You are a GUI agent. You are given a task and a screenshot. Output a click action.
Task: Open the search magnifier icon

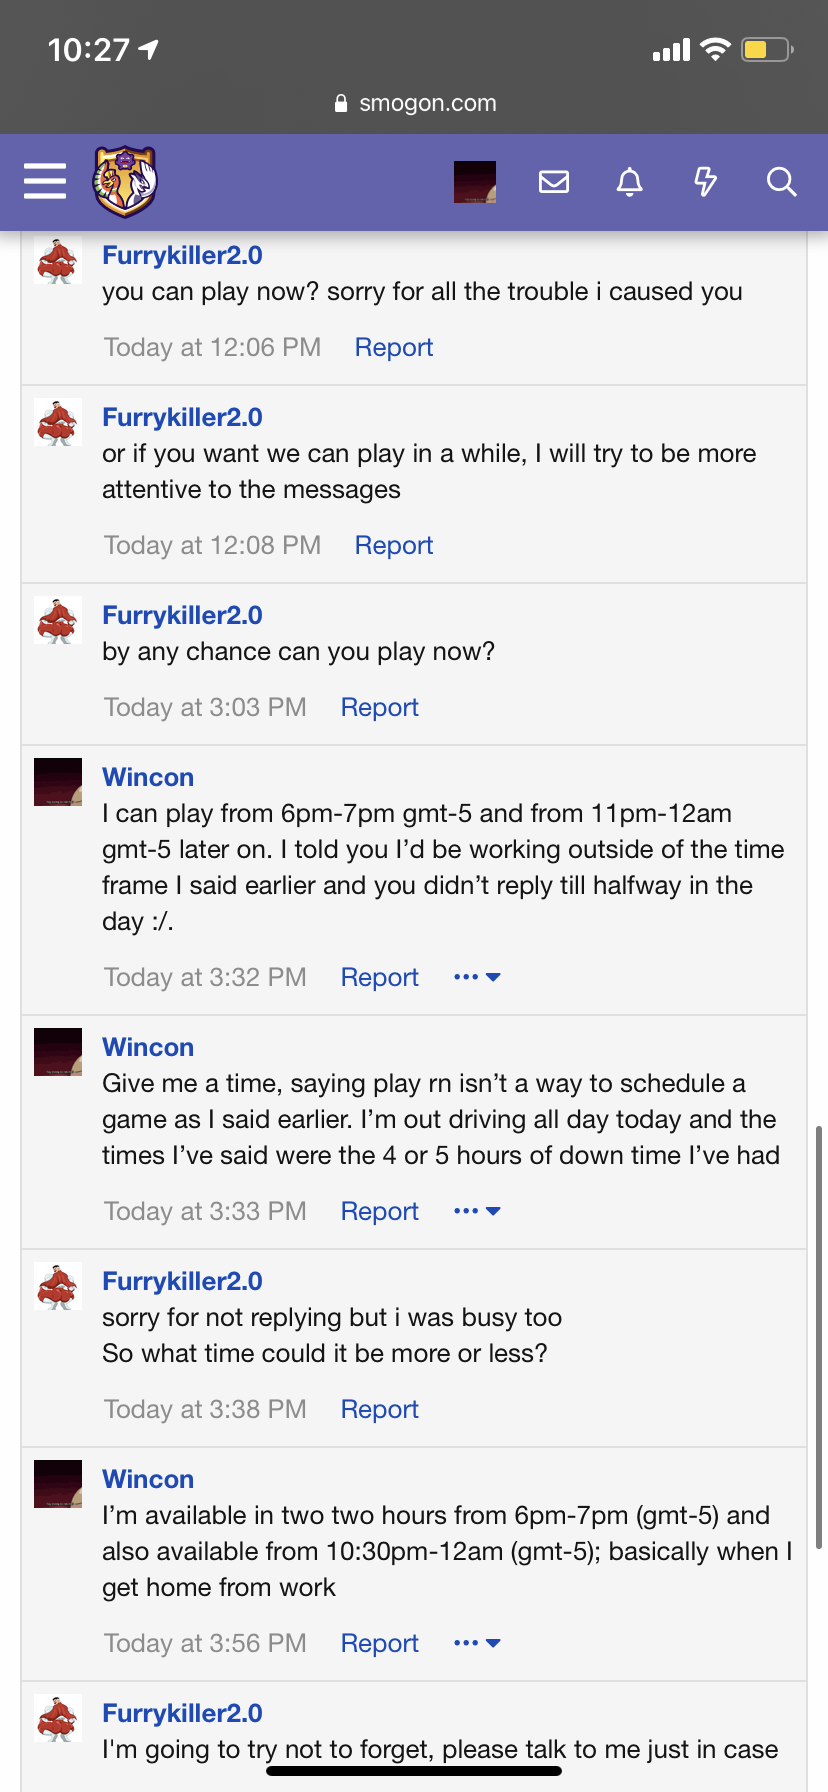781,182
